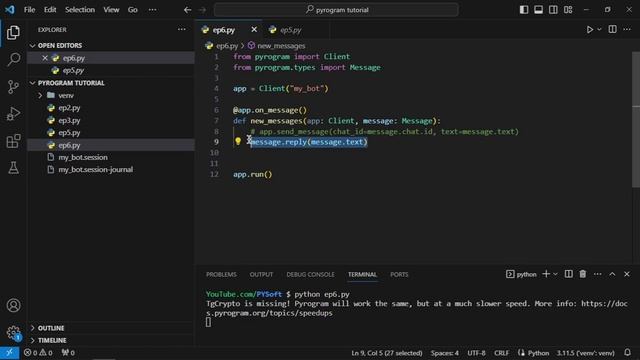Collapse the PYROGRAM TUTORIAL folder section

coord(33,83)
